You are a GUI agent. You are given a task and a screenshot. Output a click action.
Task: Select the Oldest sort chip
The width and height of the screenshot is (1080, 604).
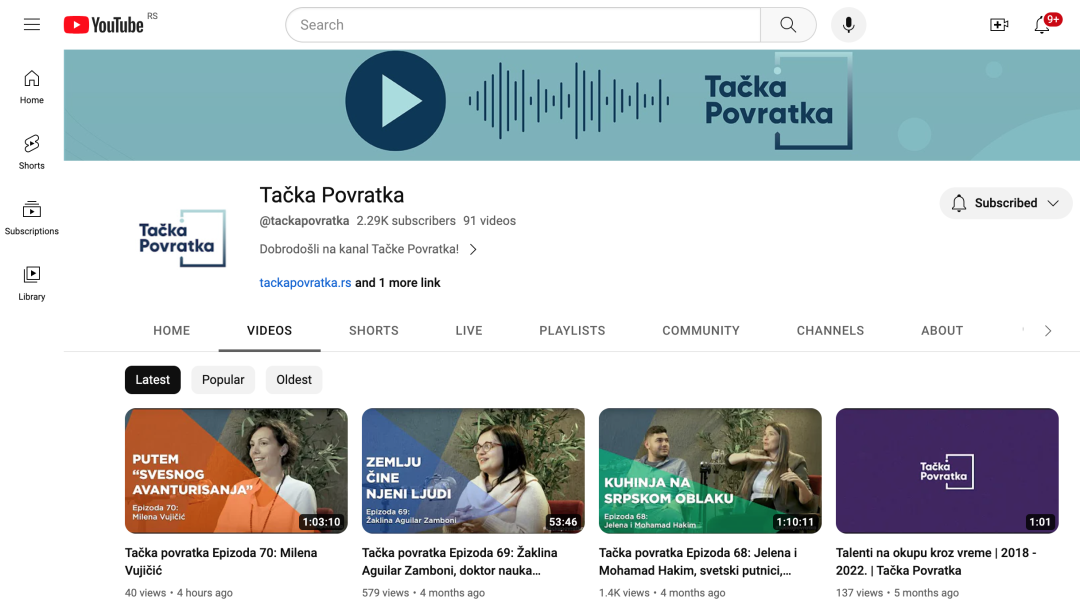point(293,380)
